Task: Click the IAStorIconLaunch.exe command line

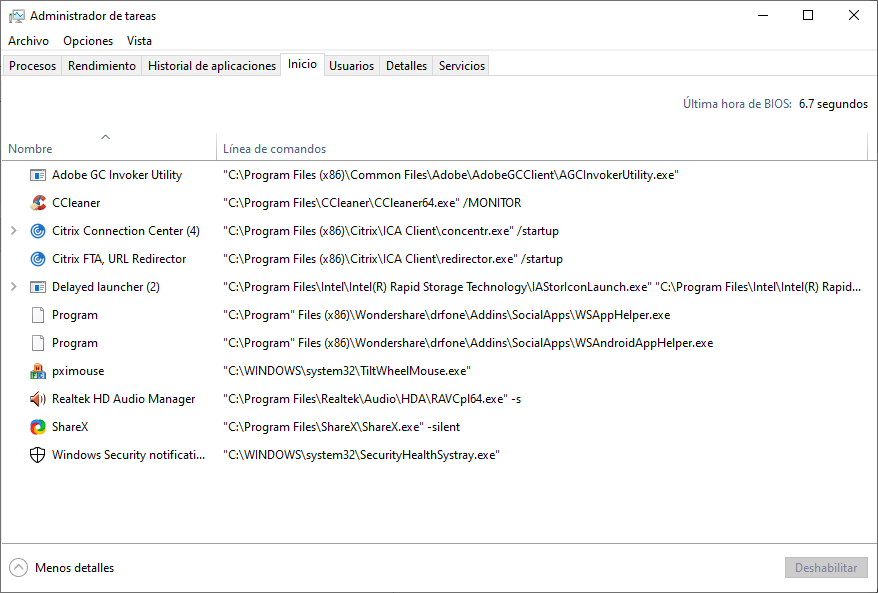Action: click(542, 287)
